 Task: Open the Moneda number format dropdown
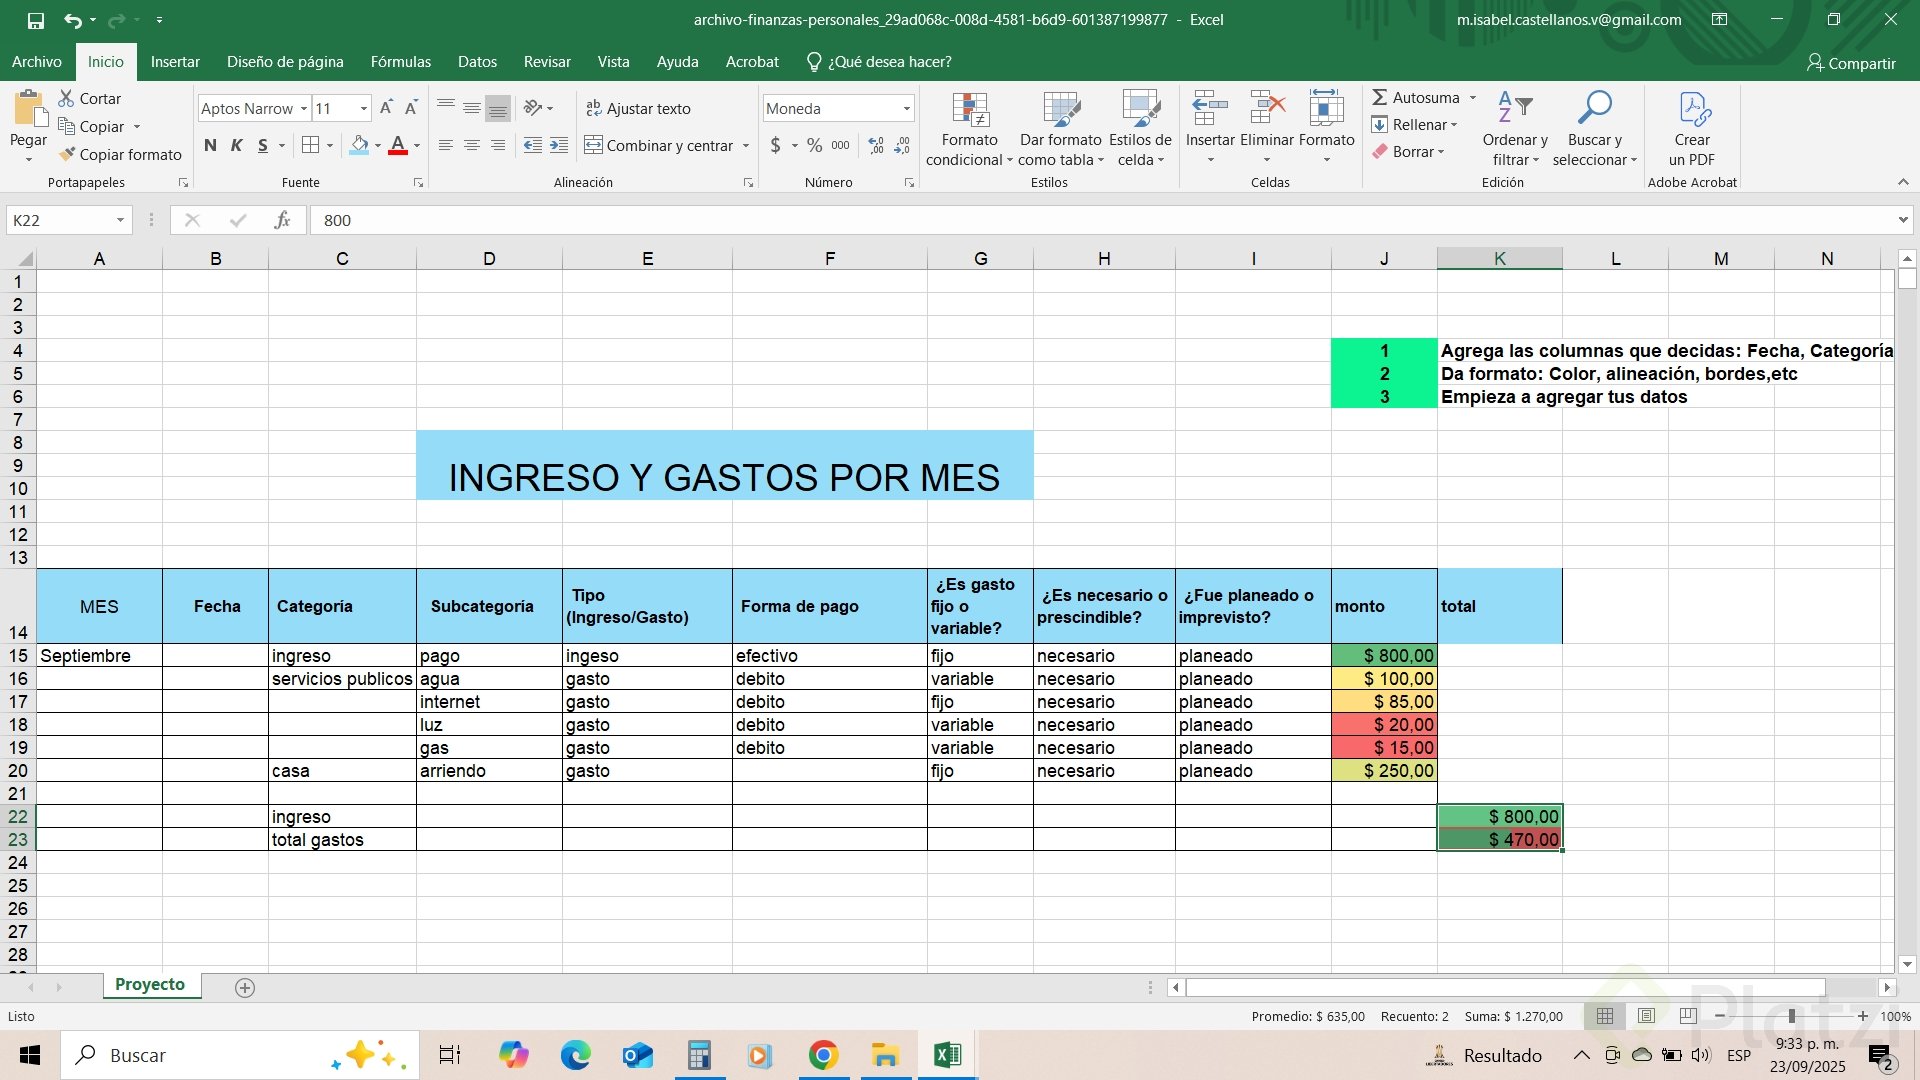tap(906, 108)
